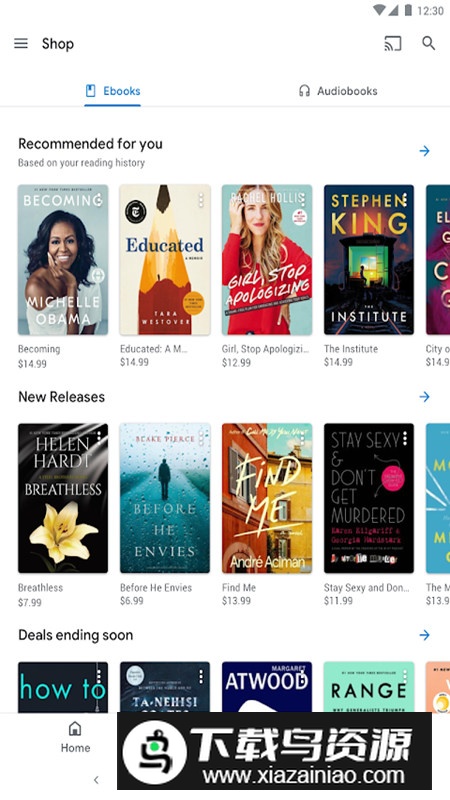Tap the Home icon in bottom bar
This screenshot has width=450, height=800.
coord(75,737)
